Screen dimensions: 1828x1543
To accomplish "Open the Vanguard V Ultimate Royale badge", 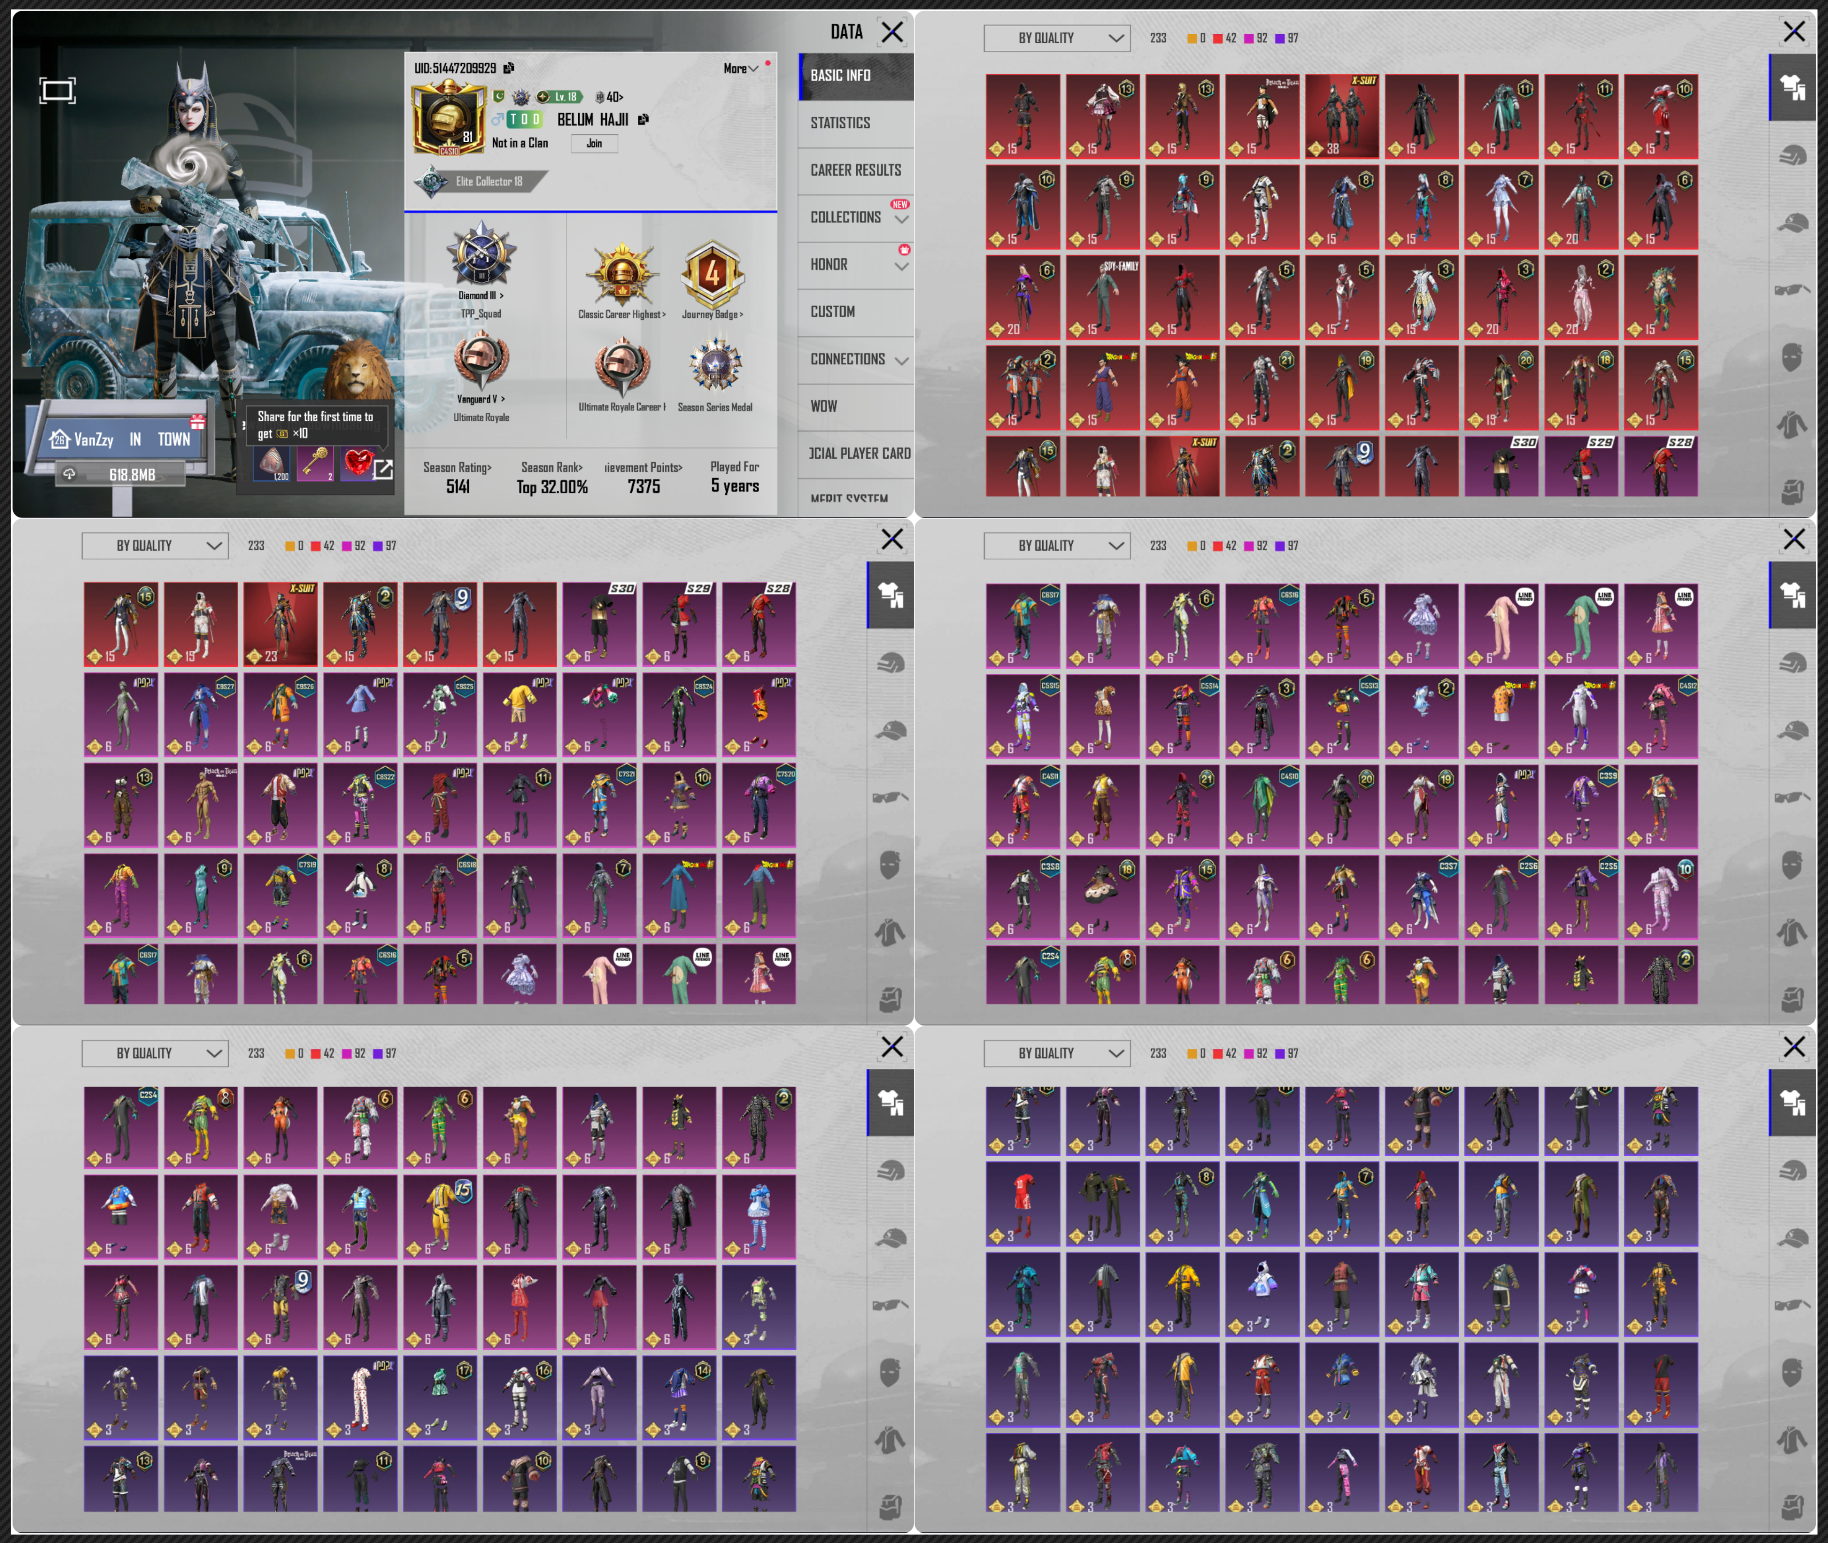I will click(481, 360).
